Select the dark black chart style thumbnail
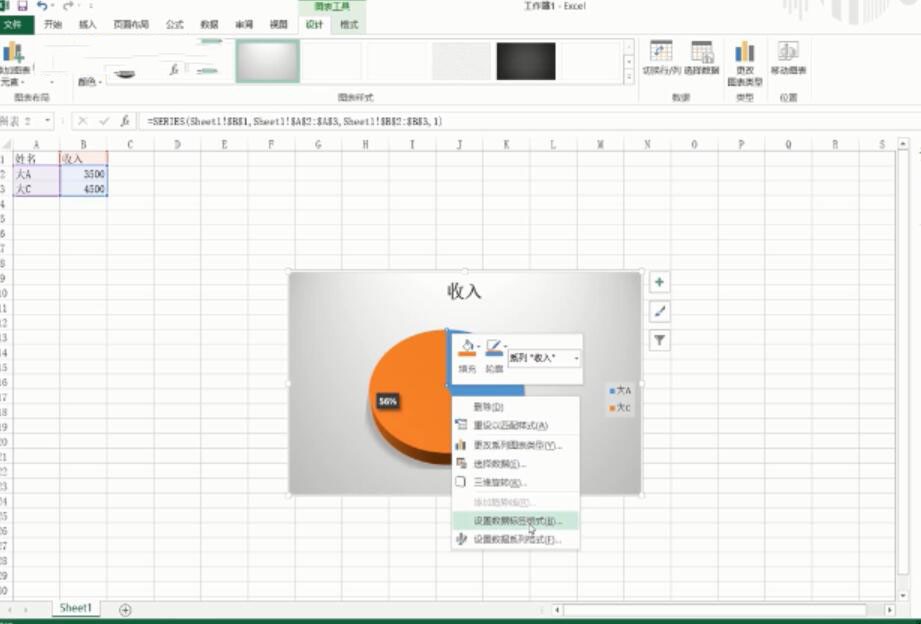Viewport: 921px width, 624px height. (x=525, y=61)
